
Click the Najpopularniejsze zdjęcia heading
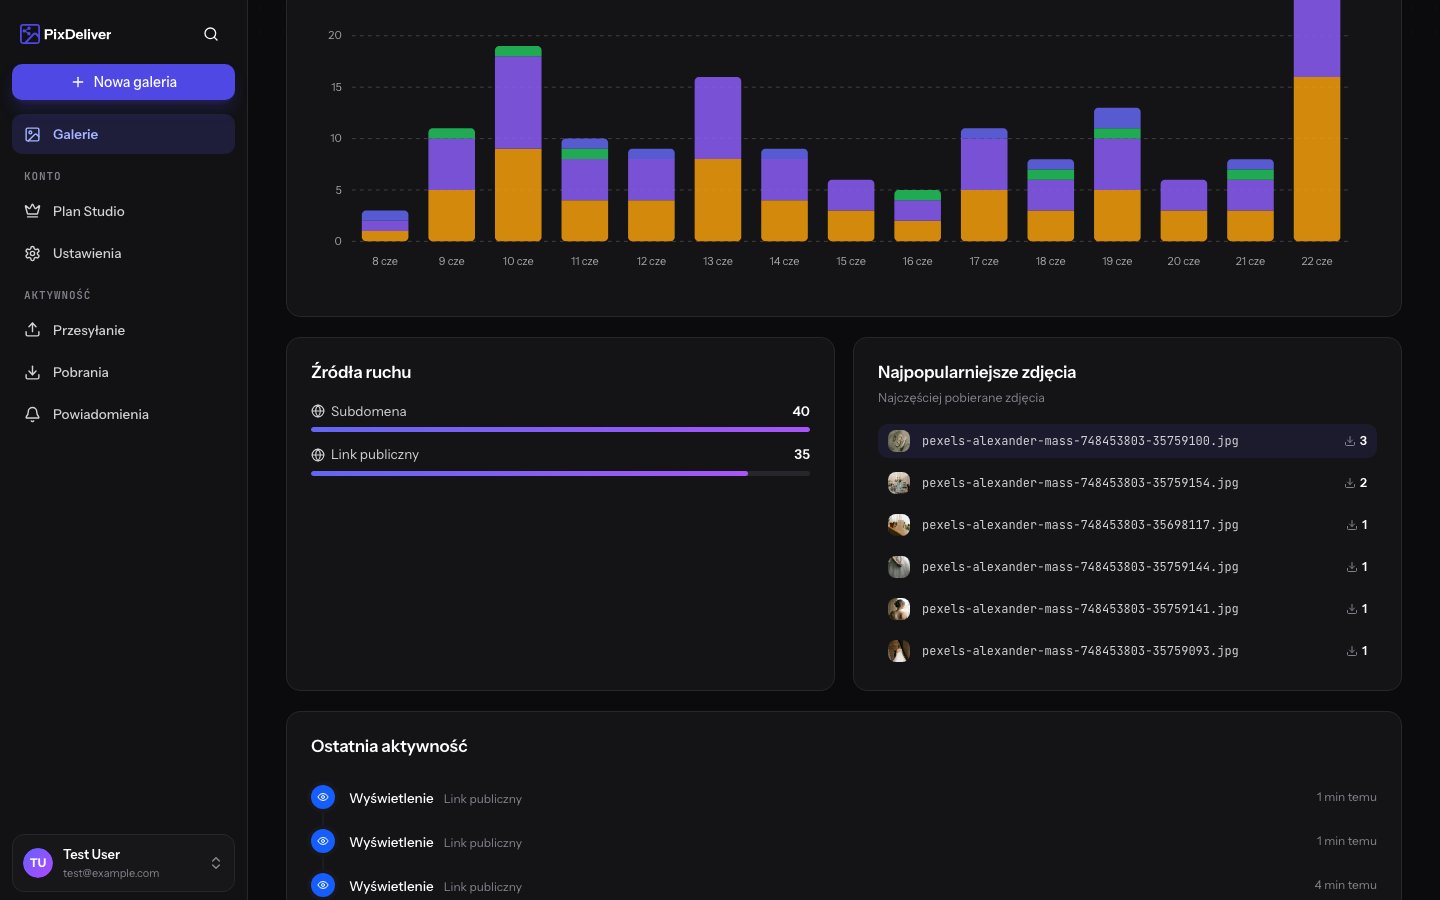click(977, 372)
